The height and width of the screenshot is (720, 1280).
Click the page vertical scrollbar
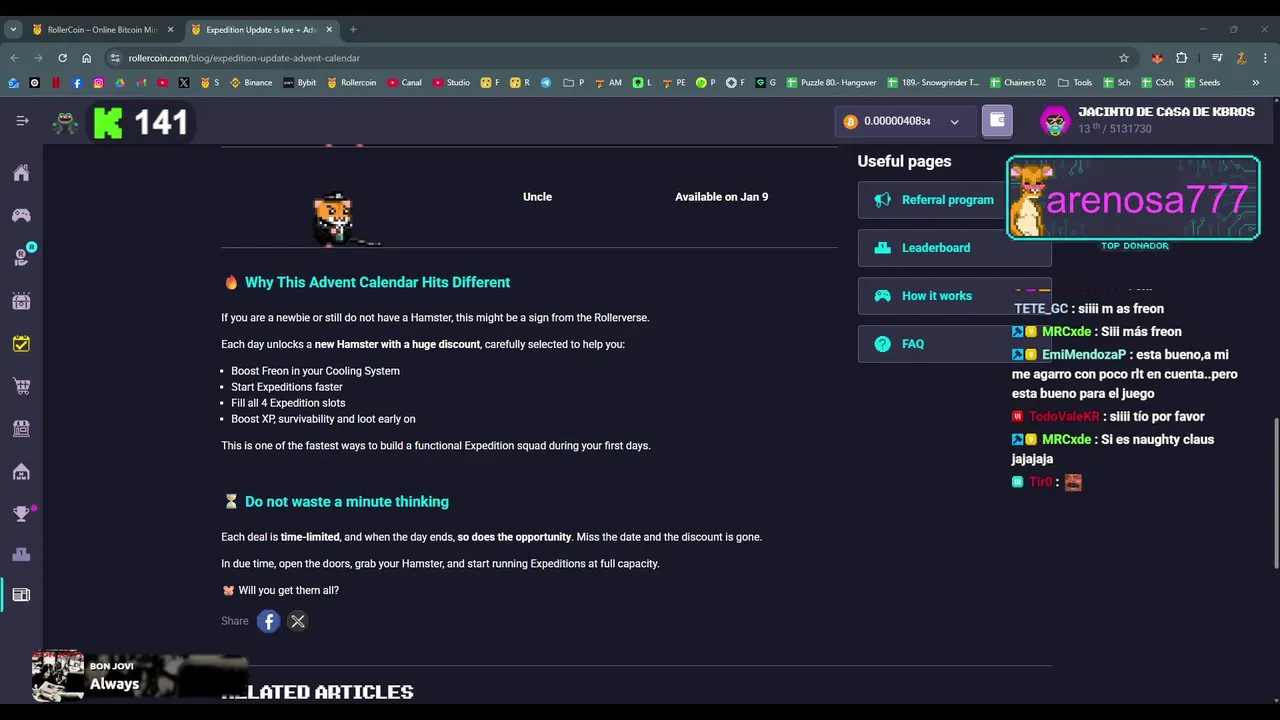click(1275, 493)
